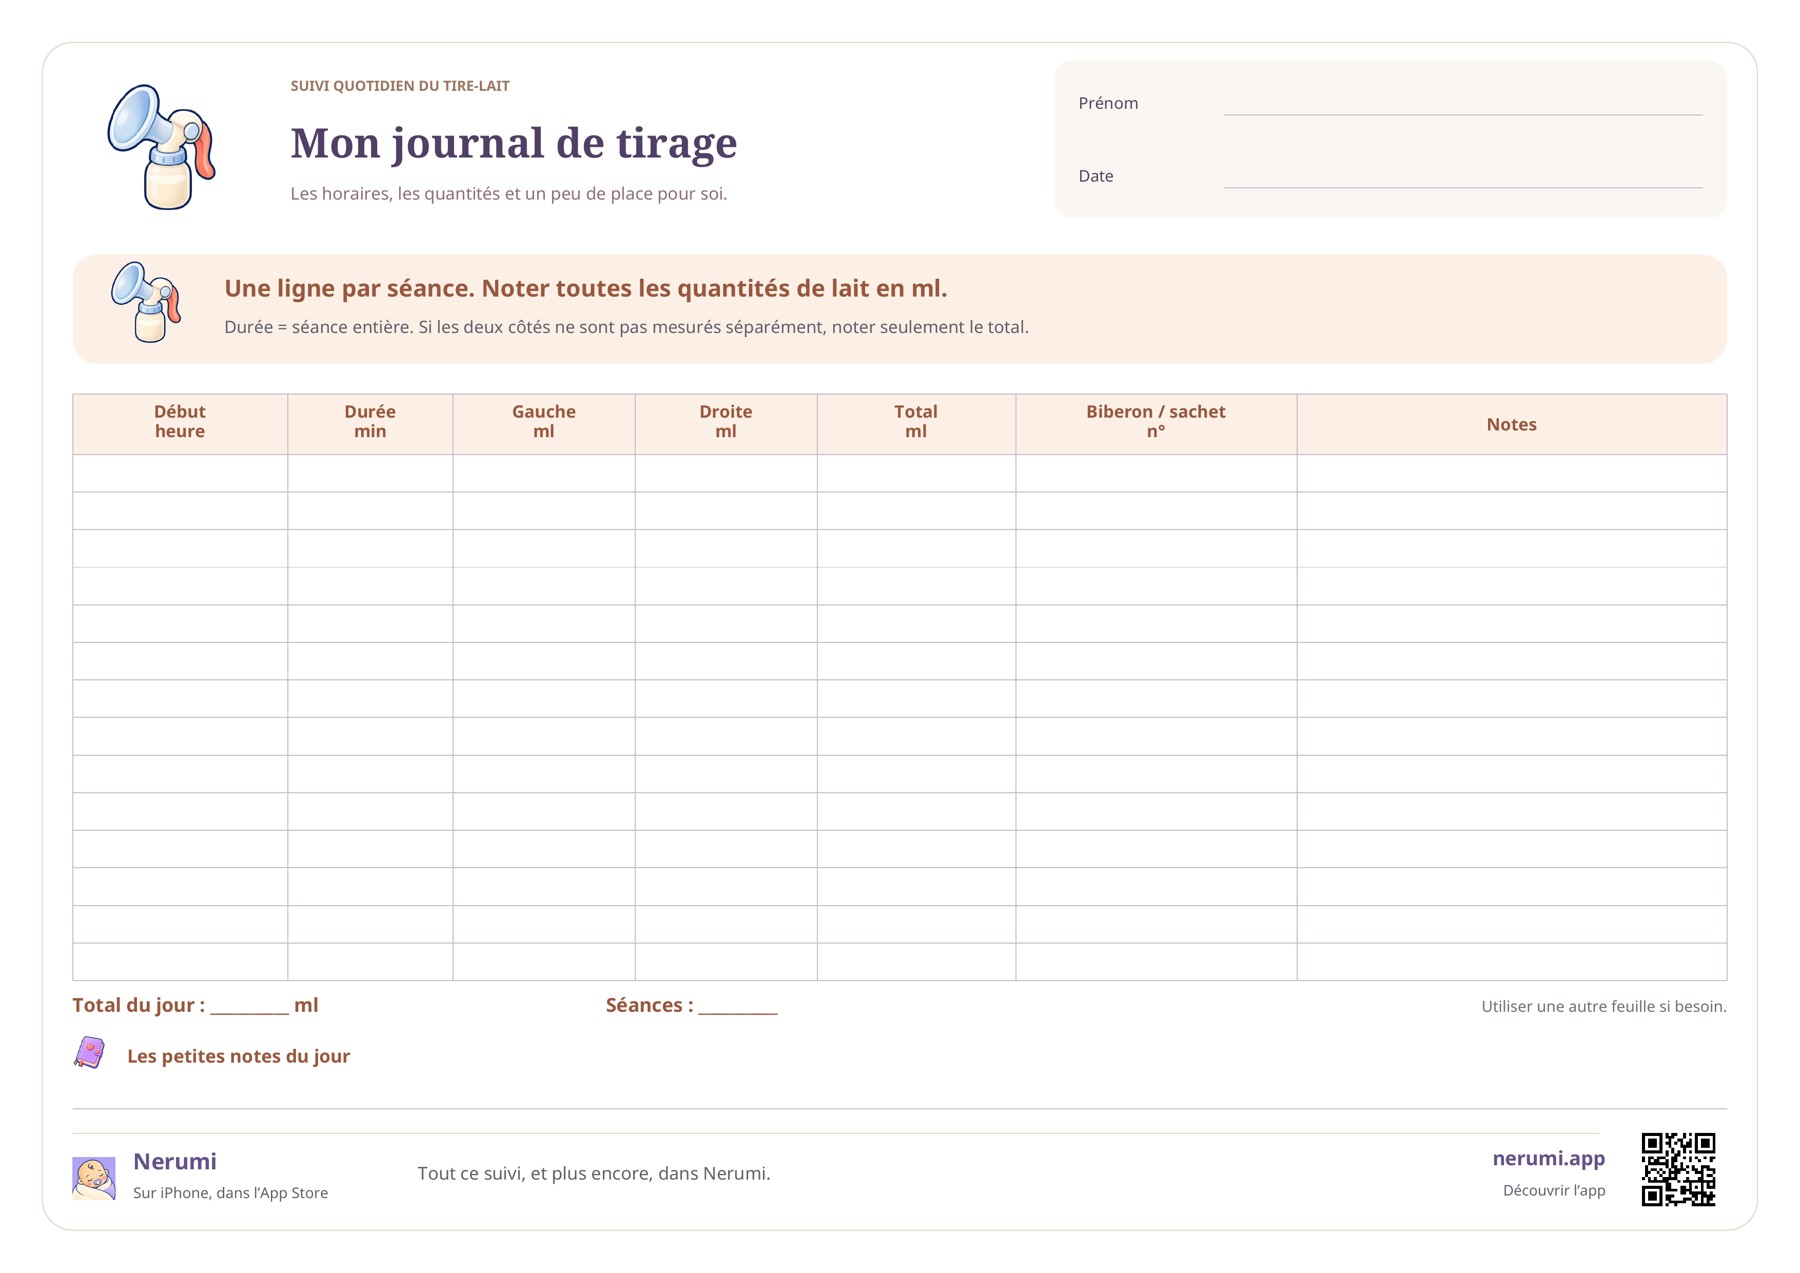This screenshot has width=1800, height=1273.
Task: Click the Durée = séance entière explanation
Action: (x=626, y=327)
